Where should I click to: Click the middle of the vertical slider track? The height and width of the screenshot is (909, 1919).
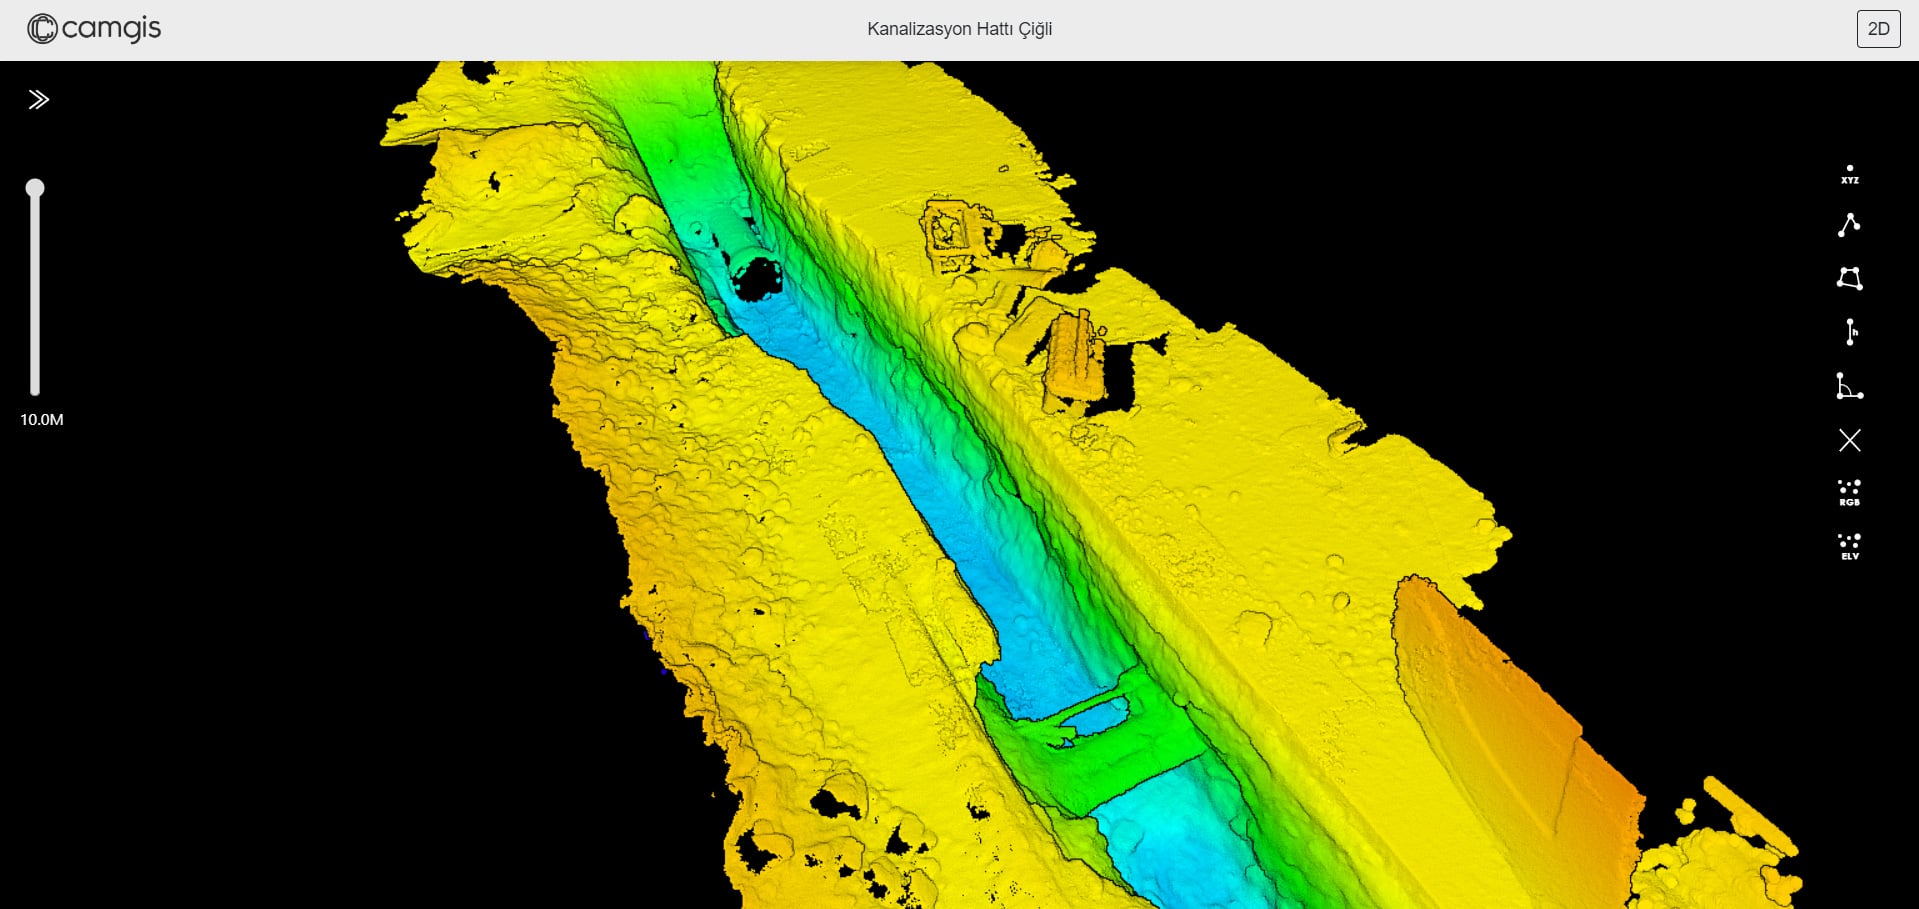pyautogui.click(x=35, y=290)
